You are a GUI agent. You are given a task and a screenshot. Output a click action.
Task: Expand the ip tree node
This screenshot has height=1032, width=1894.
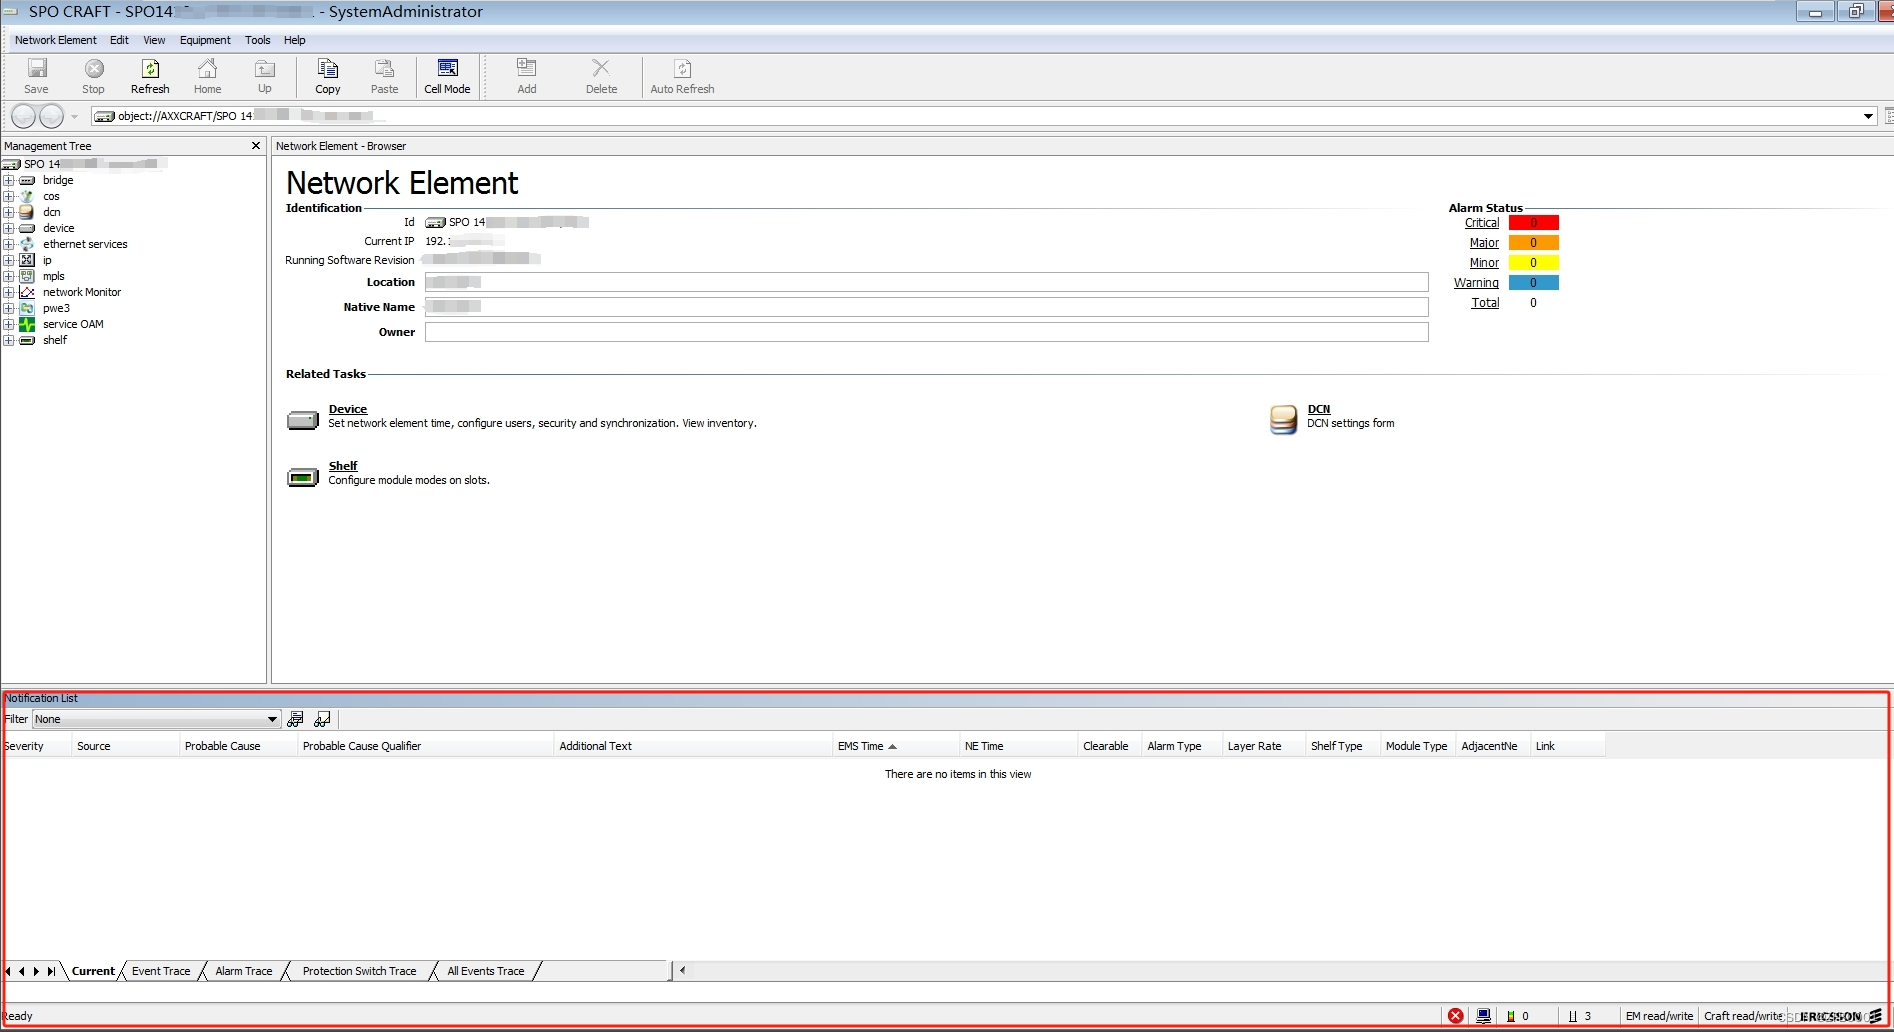coord(8,261)
